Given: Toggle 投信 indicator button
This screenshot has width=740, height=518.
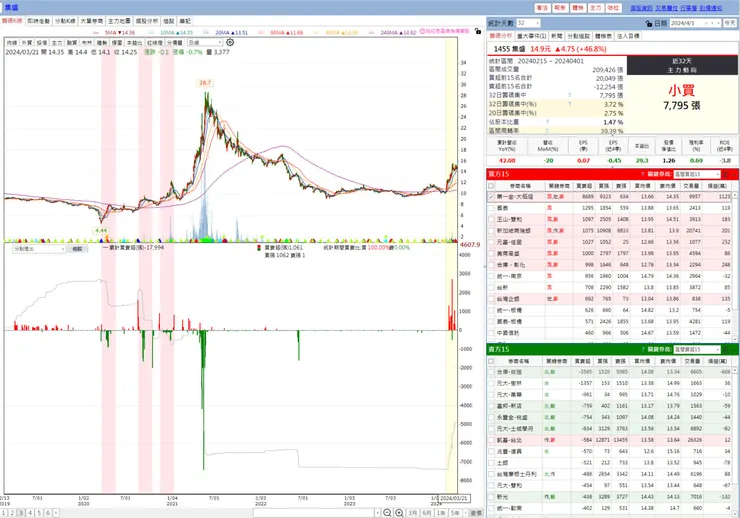Looking at the screenshot, I should (42, 42).
